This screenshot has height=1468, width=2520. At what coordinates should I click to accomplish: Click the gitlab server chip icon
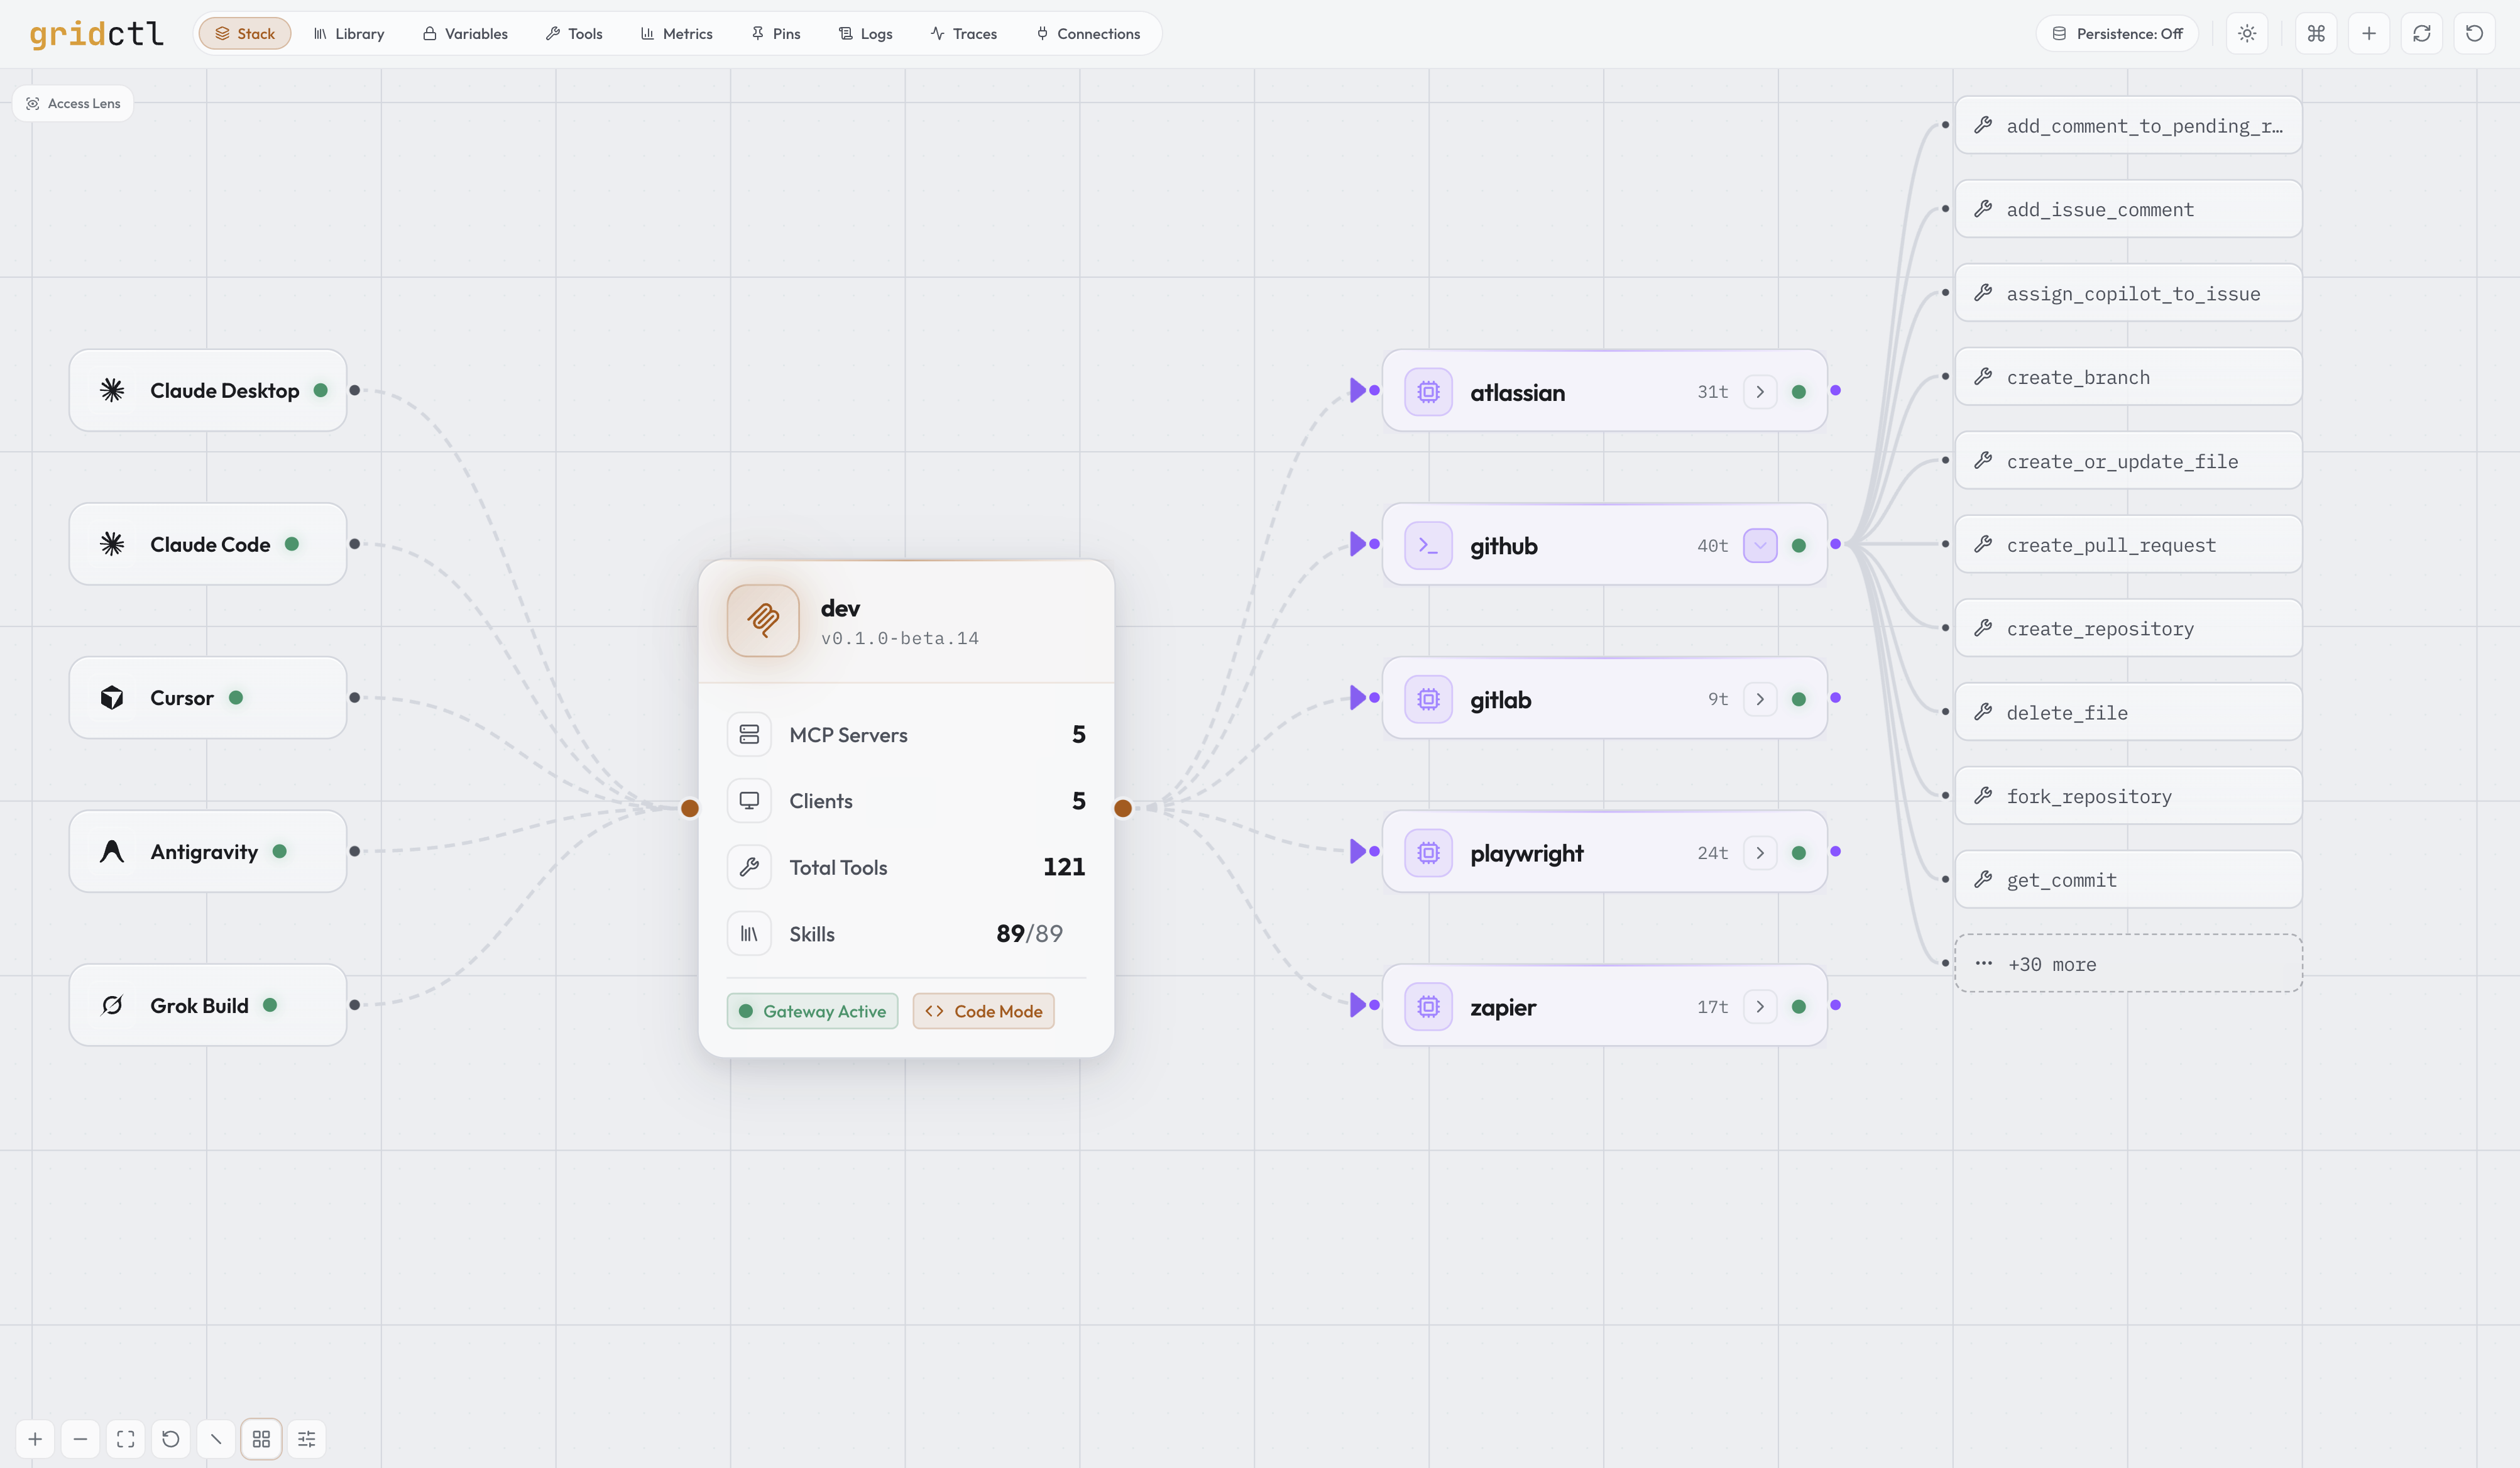point(1429,700)
